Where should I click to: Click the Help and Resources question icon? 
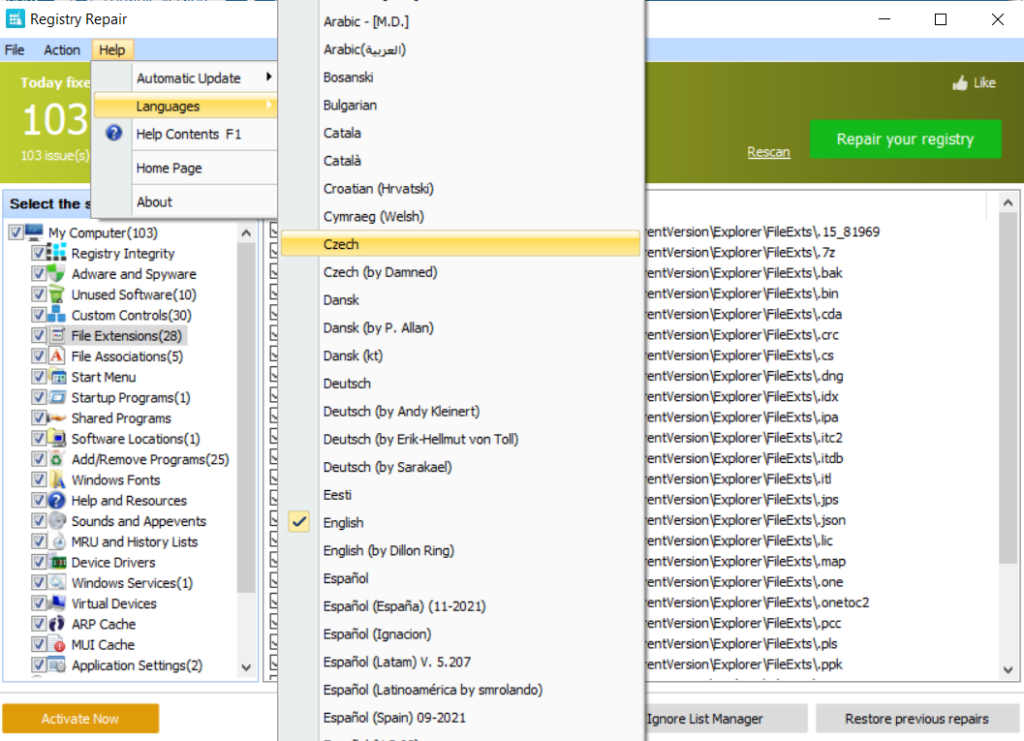tap(57, 500)
